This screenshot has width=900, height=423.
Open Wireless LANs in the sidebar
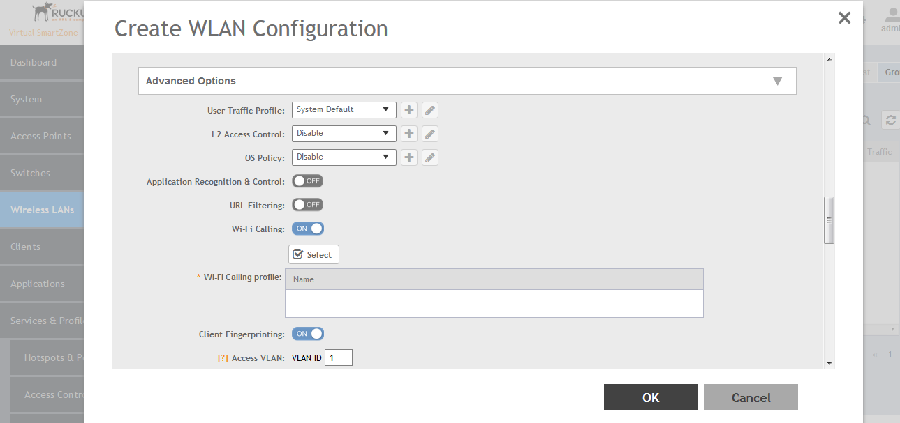click(42, 210)
